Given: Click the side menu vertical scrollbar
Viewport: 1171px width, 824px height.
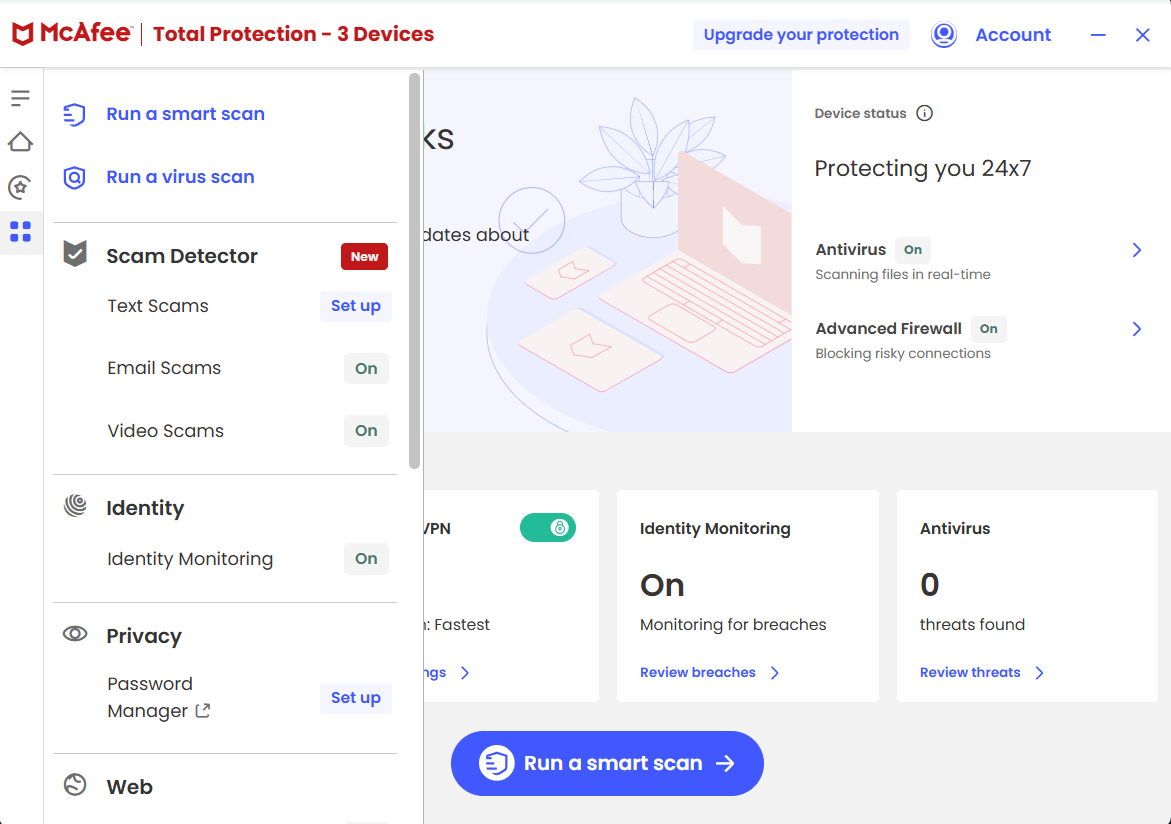Looking at the screenshot, I should pyautogui.click(x=414, y=270).
